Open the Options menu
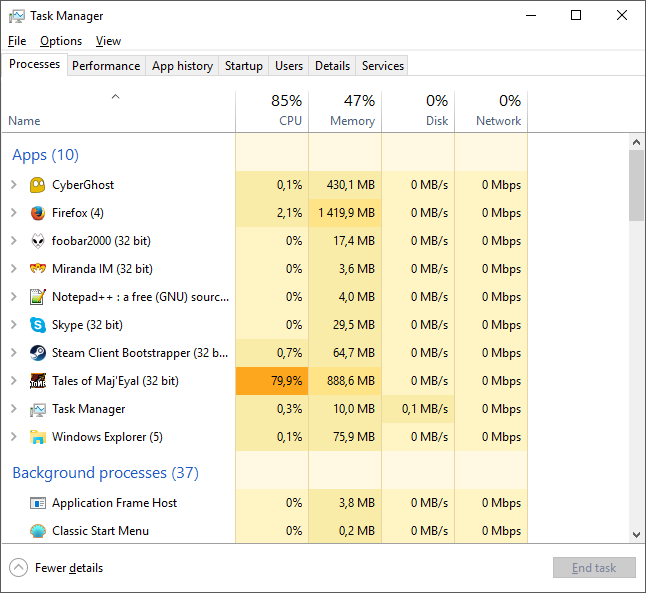Screen dimensions: 646x593 (x=61, y=41)
